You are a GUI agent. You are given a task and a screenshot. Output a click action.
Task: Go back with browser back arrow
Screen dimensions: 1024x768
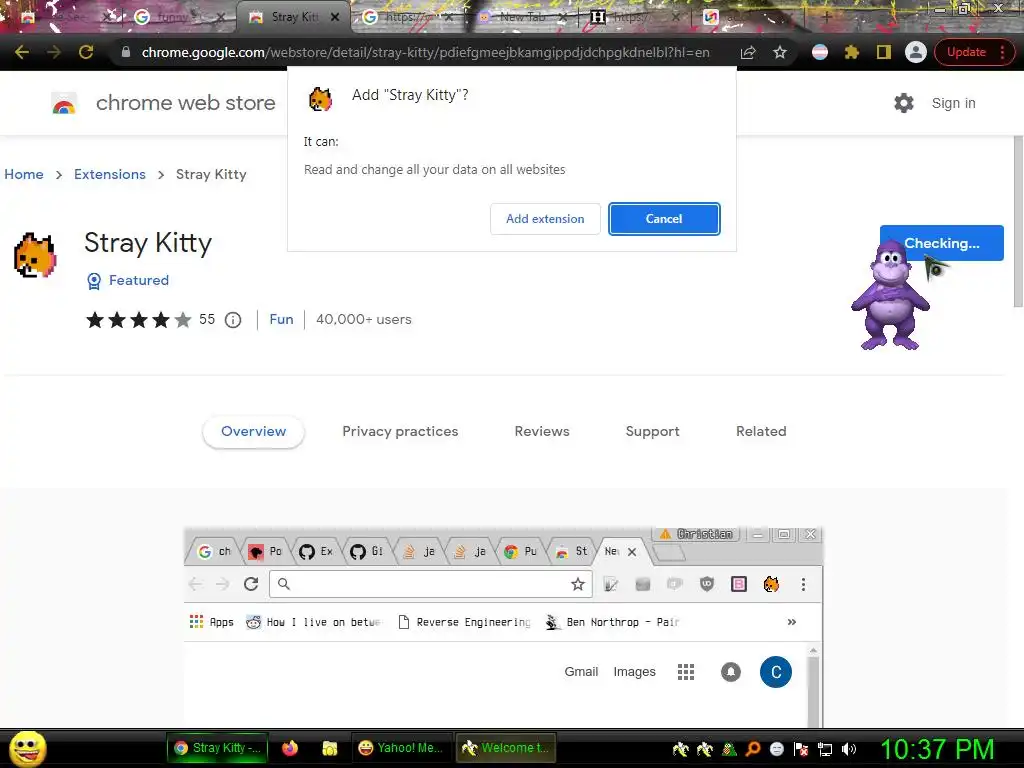22,52
